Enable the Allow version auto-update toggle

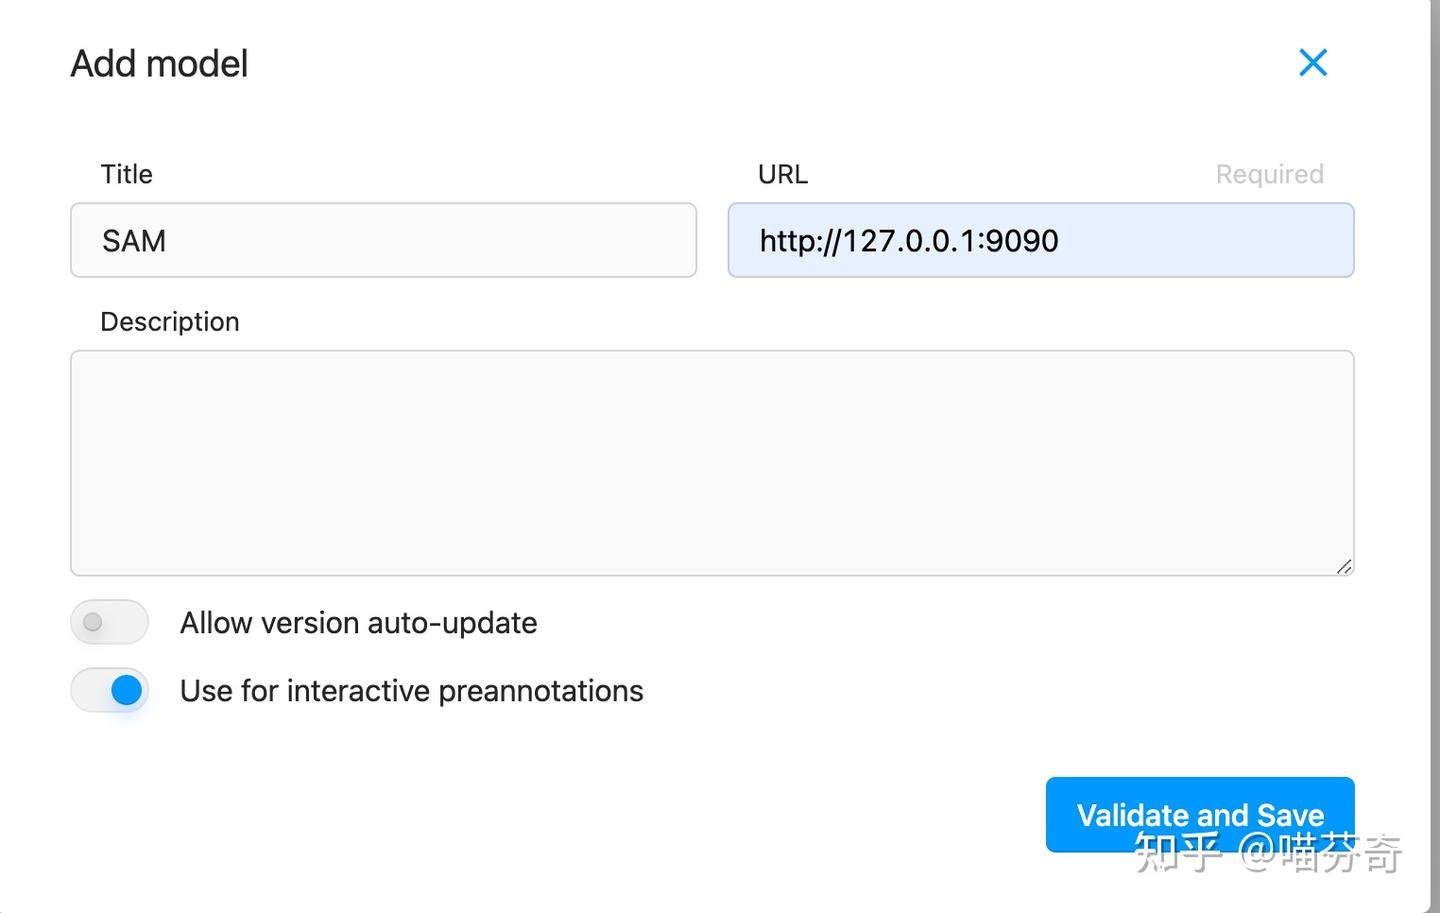pos(109,622)
